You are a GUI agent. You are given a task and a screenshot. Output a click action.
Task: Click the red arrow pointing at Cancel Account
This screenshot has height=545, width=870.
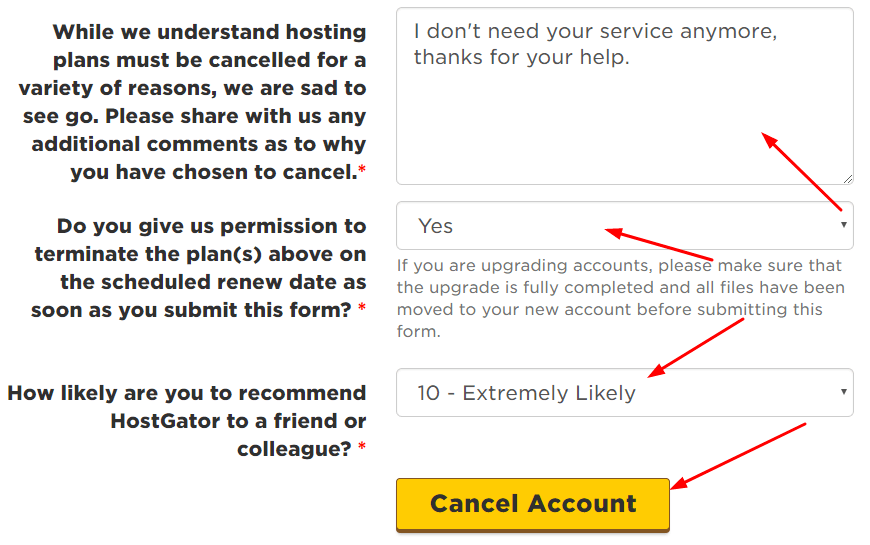coord(738,455)
